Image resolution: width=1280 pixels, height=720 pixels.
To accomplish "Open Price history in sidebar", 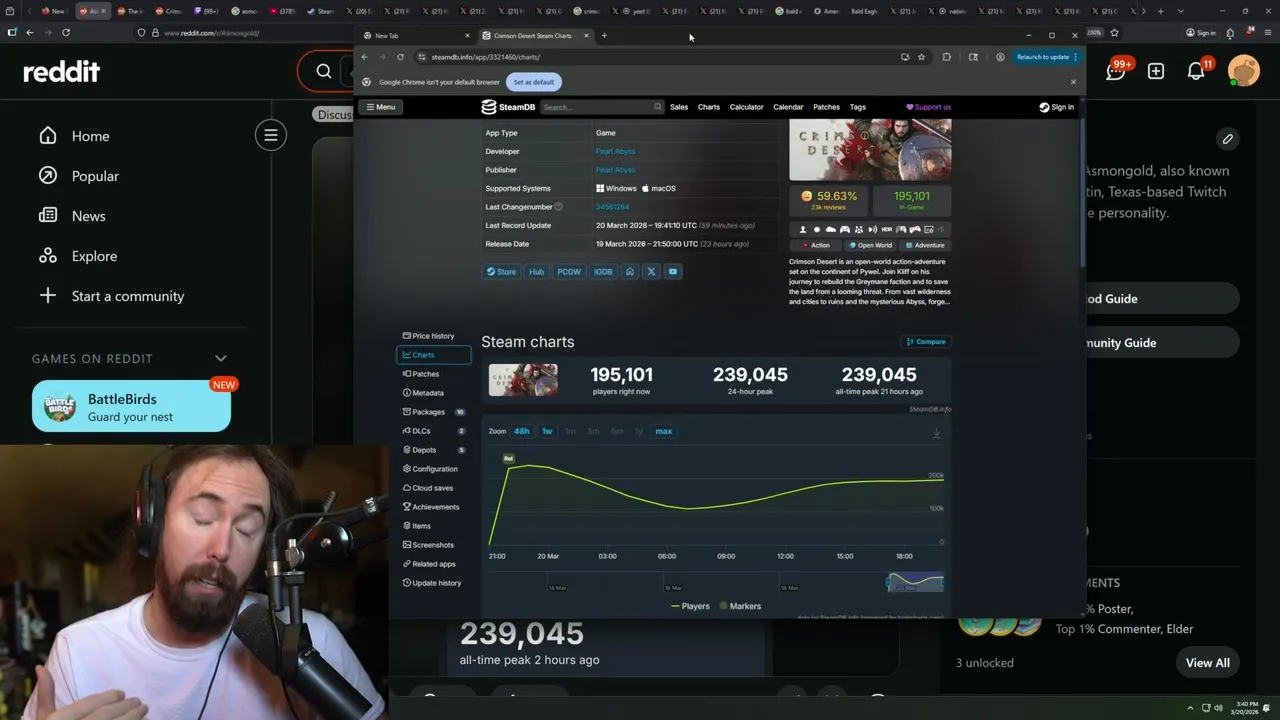I will point(433,336).
